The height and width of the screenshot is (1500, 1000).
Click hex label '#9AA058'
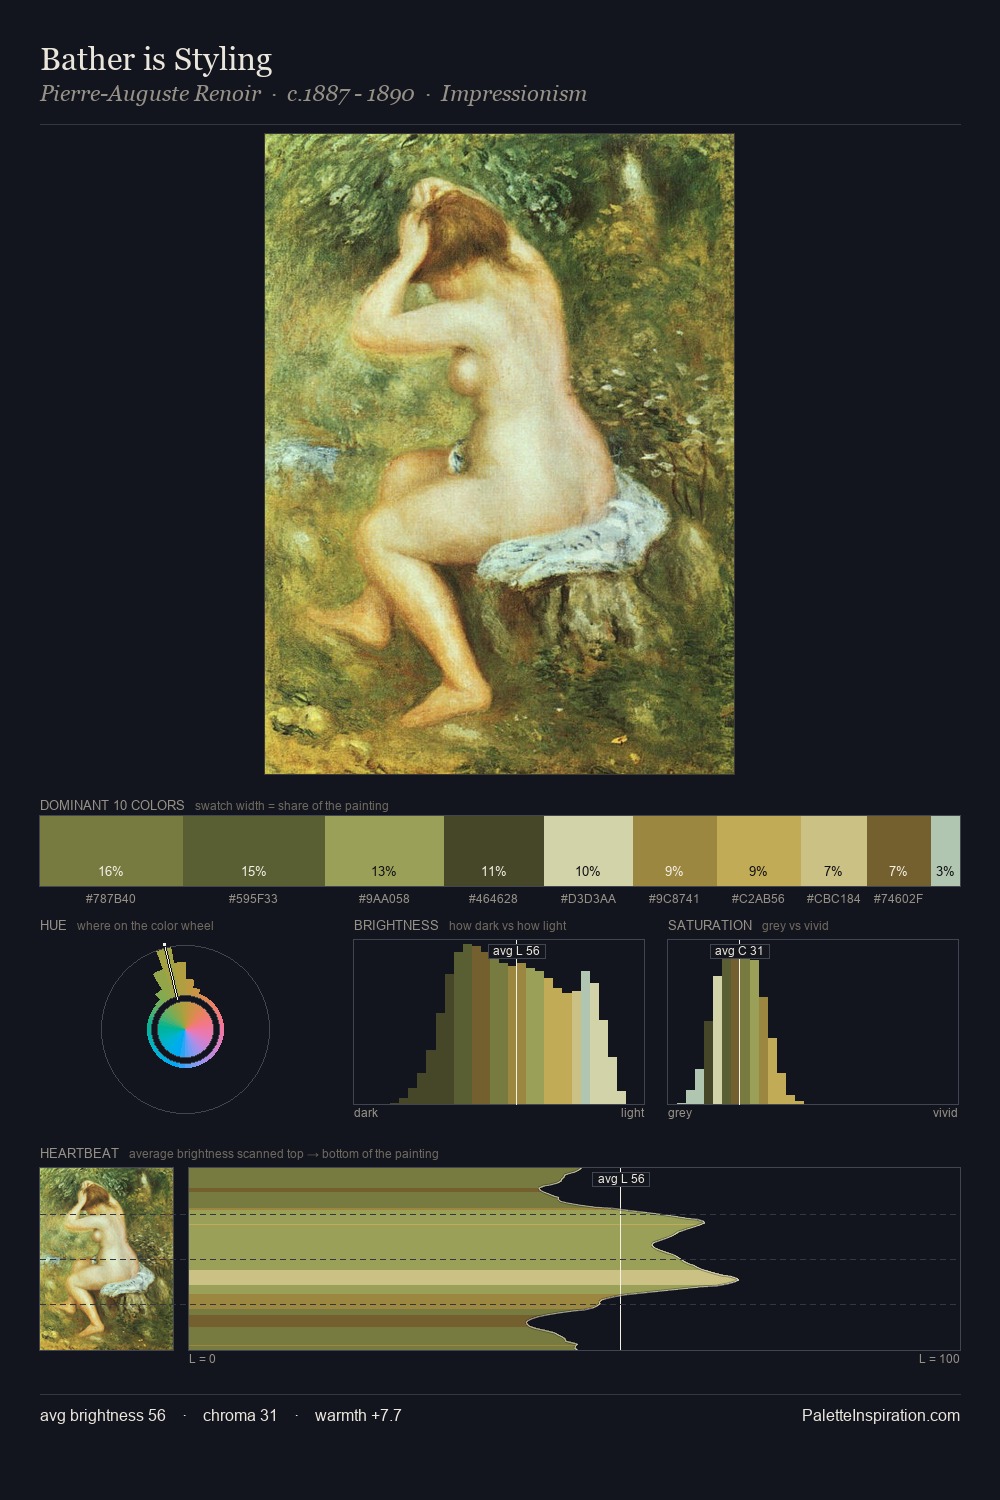click(x=384, y=898)
